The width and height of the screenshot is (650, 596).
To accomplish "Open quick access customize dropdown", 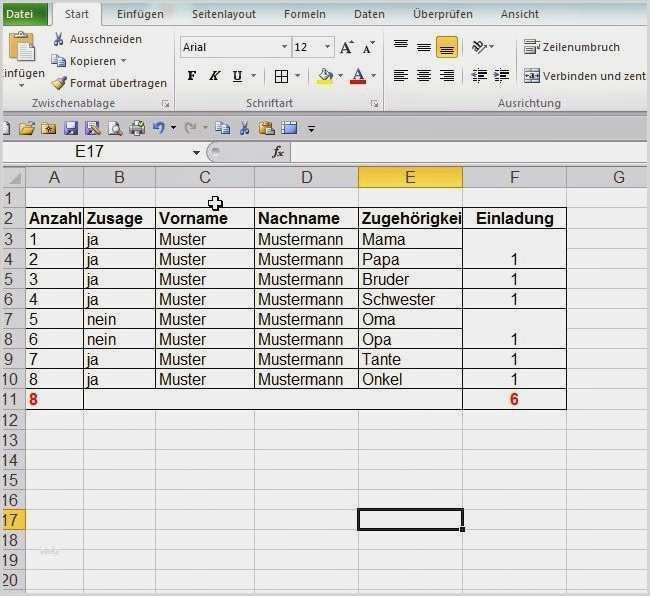I will tap(311, 129).
